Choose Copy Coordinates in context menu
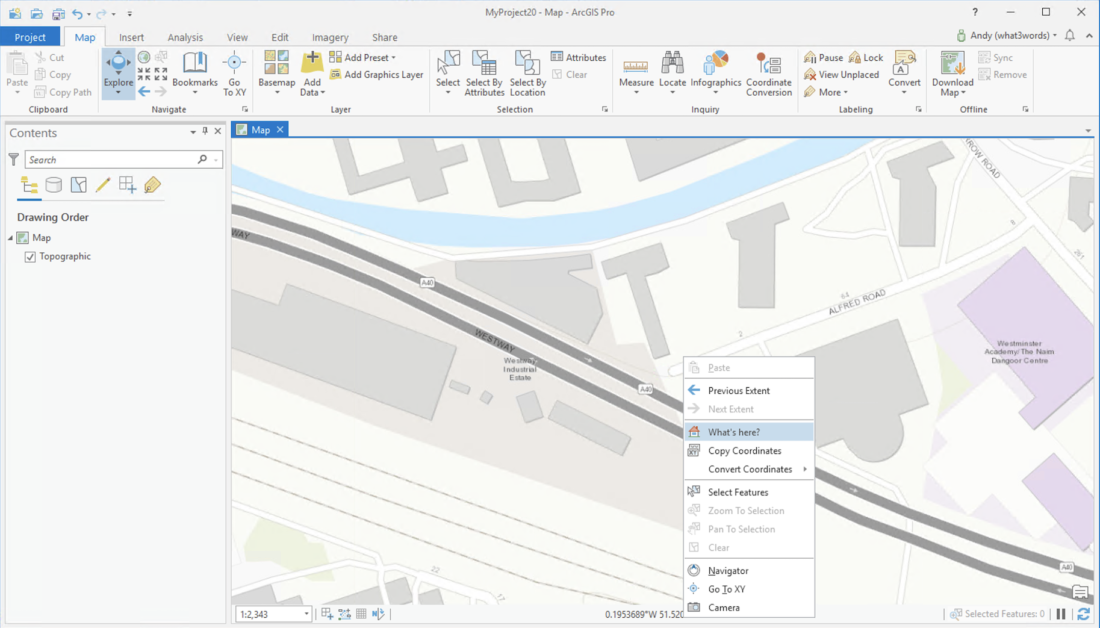1100x628 pixels. click(749, 450)
